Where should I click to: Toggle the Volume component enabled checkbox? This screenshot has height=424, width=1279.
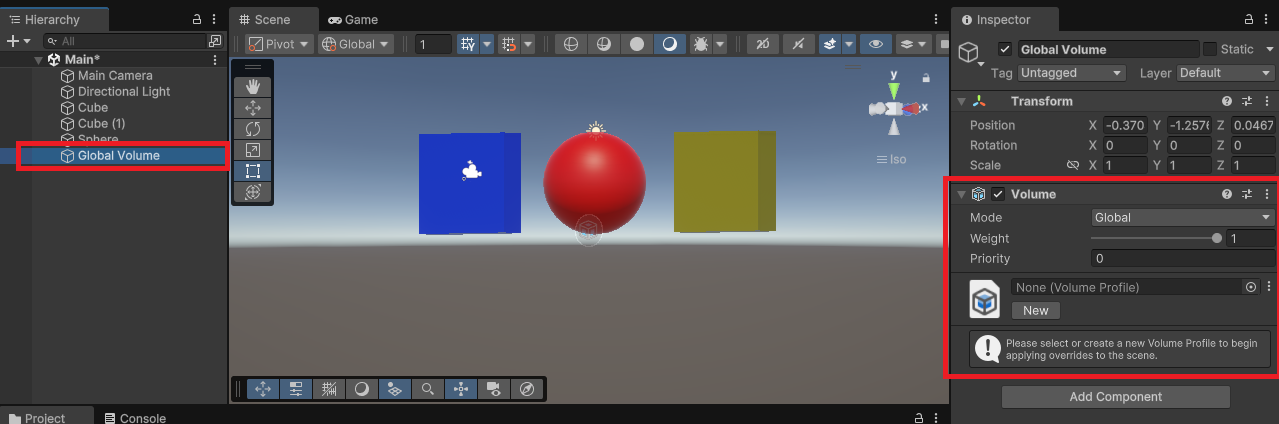[x=998, y=194]
